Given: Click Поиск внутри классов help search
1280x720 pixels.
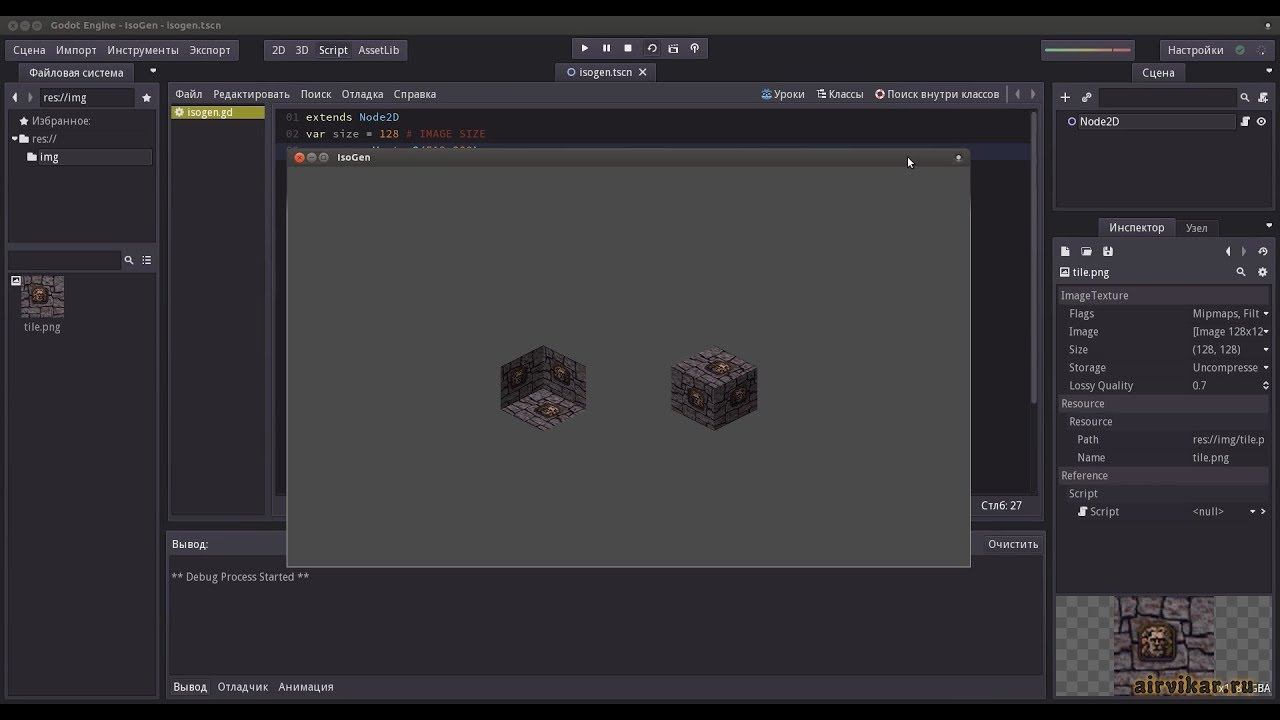Looking at the screenshot, I should pyautogui.click(x=937, y=94).
